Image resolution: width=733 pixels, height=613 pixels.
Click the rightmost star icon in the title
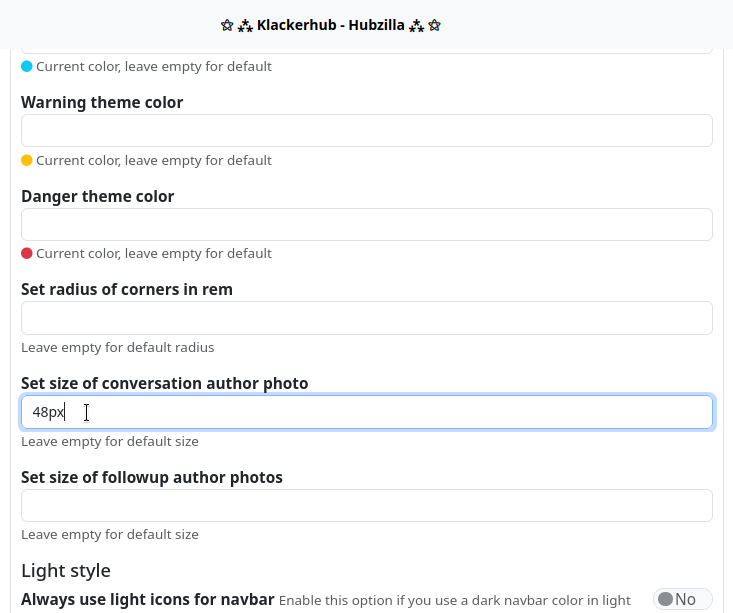(435, 25)
